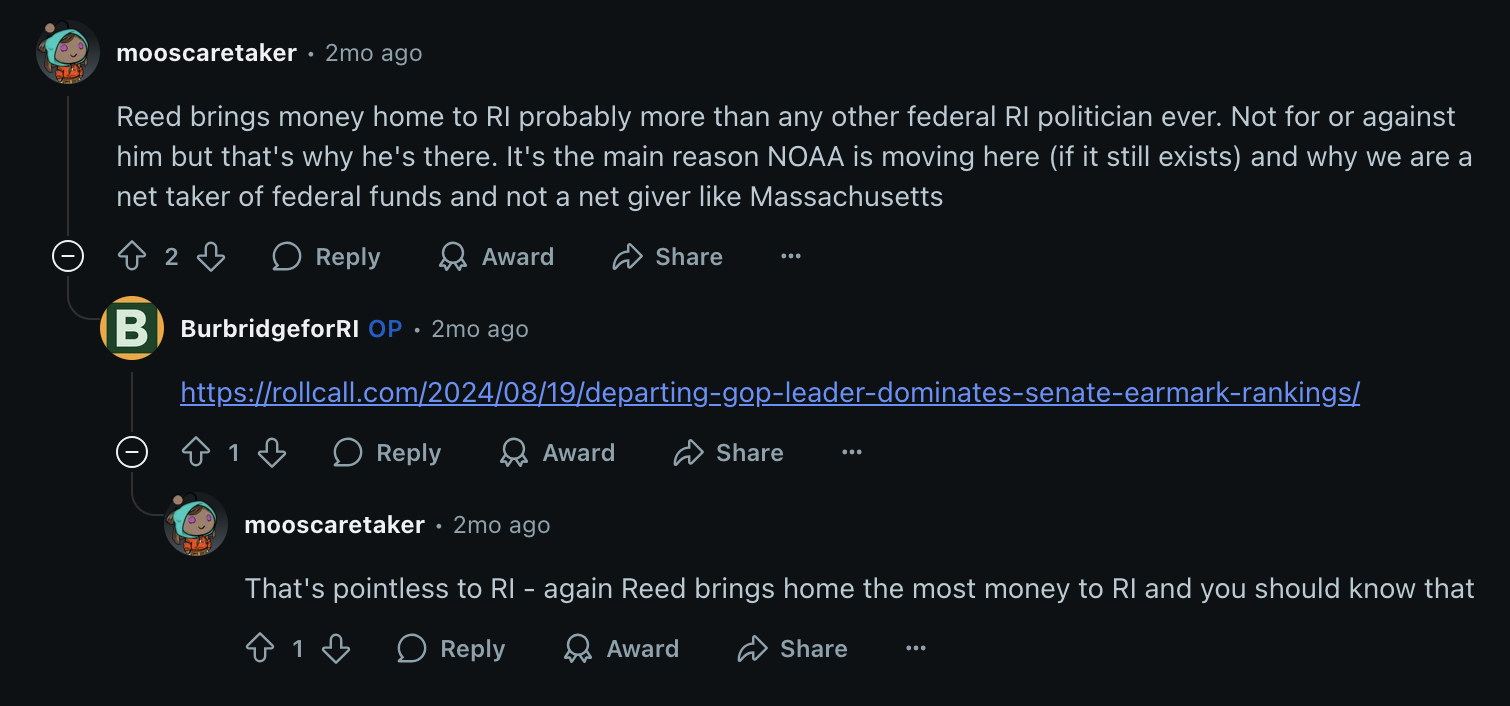Collapse the top-level mooscaretaker comment thread
1510x706 pixels.
68,257
